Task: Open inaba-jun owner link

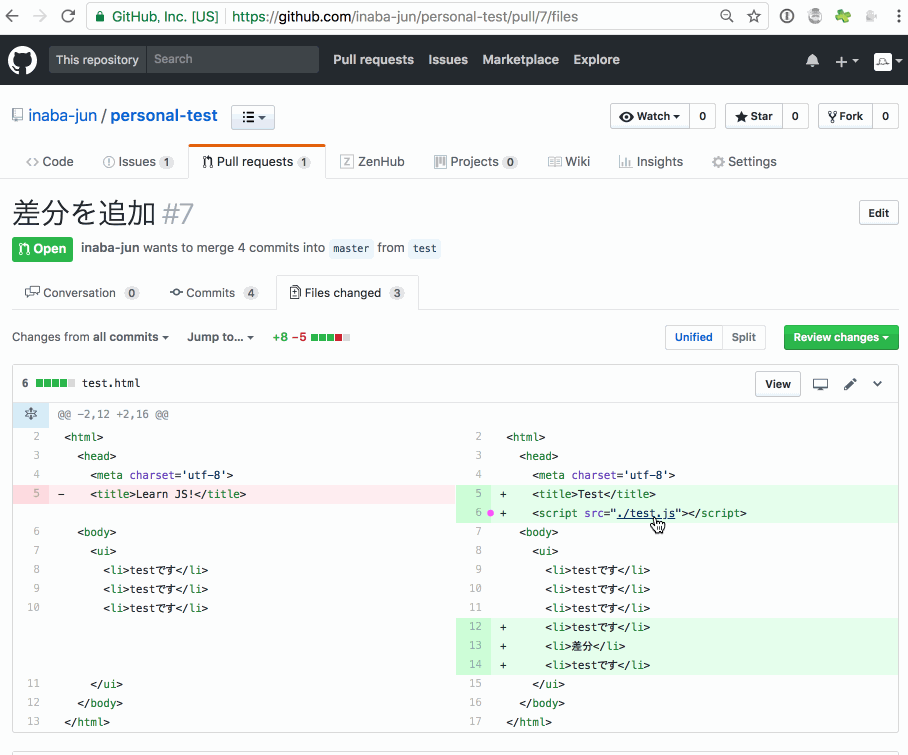Action: coord(63,116)
